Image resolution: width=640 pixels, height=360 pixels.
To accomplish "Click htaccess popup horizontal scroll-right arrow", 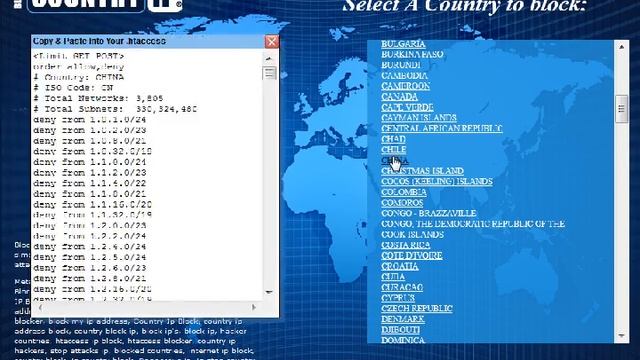I will point(253,307).
